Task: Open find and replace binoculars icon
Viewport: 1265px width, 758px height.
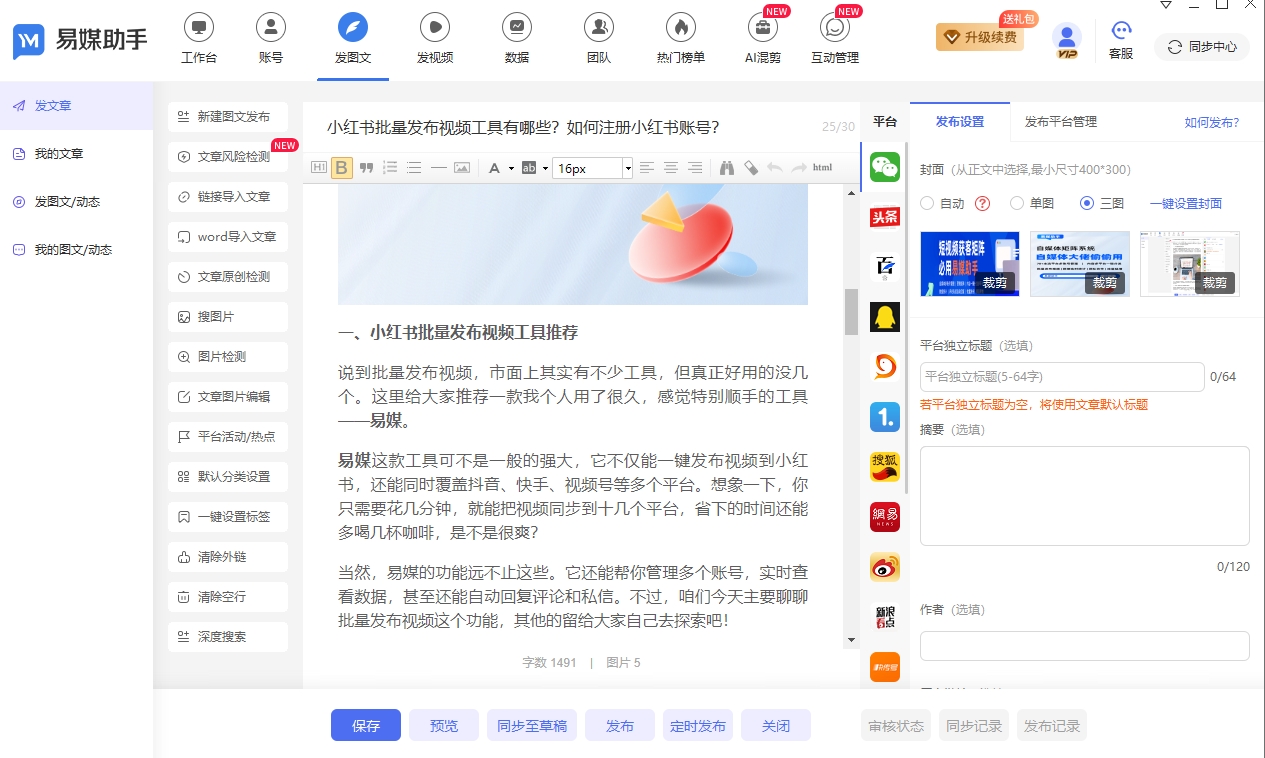Action: tap(727, 168)
